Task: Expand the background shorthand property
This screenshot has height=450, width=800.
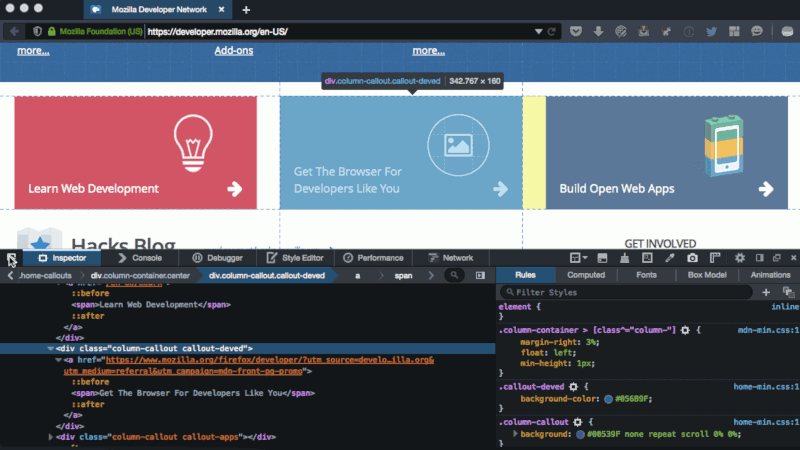Action: pos(515,434)
